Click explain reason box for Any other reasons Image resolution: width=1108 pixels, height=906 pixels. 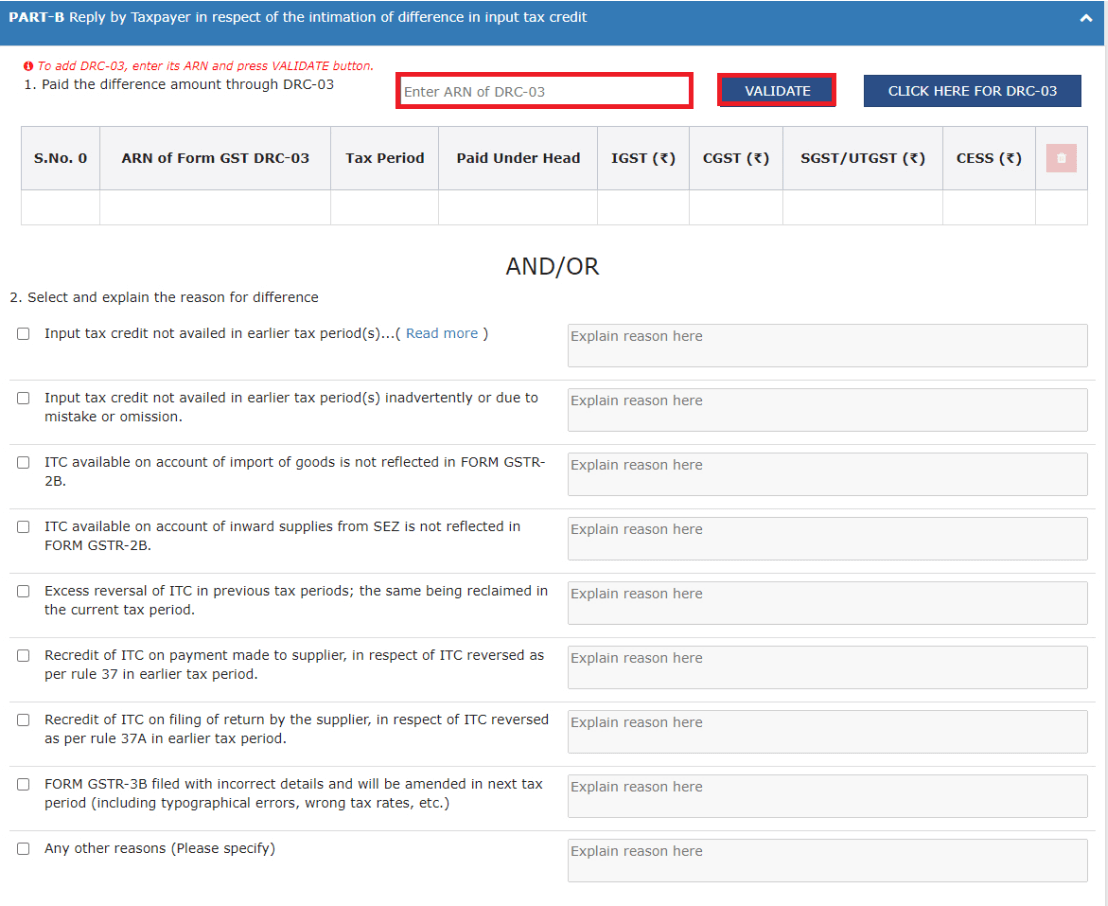point(827,860)
